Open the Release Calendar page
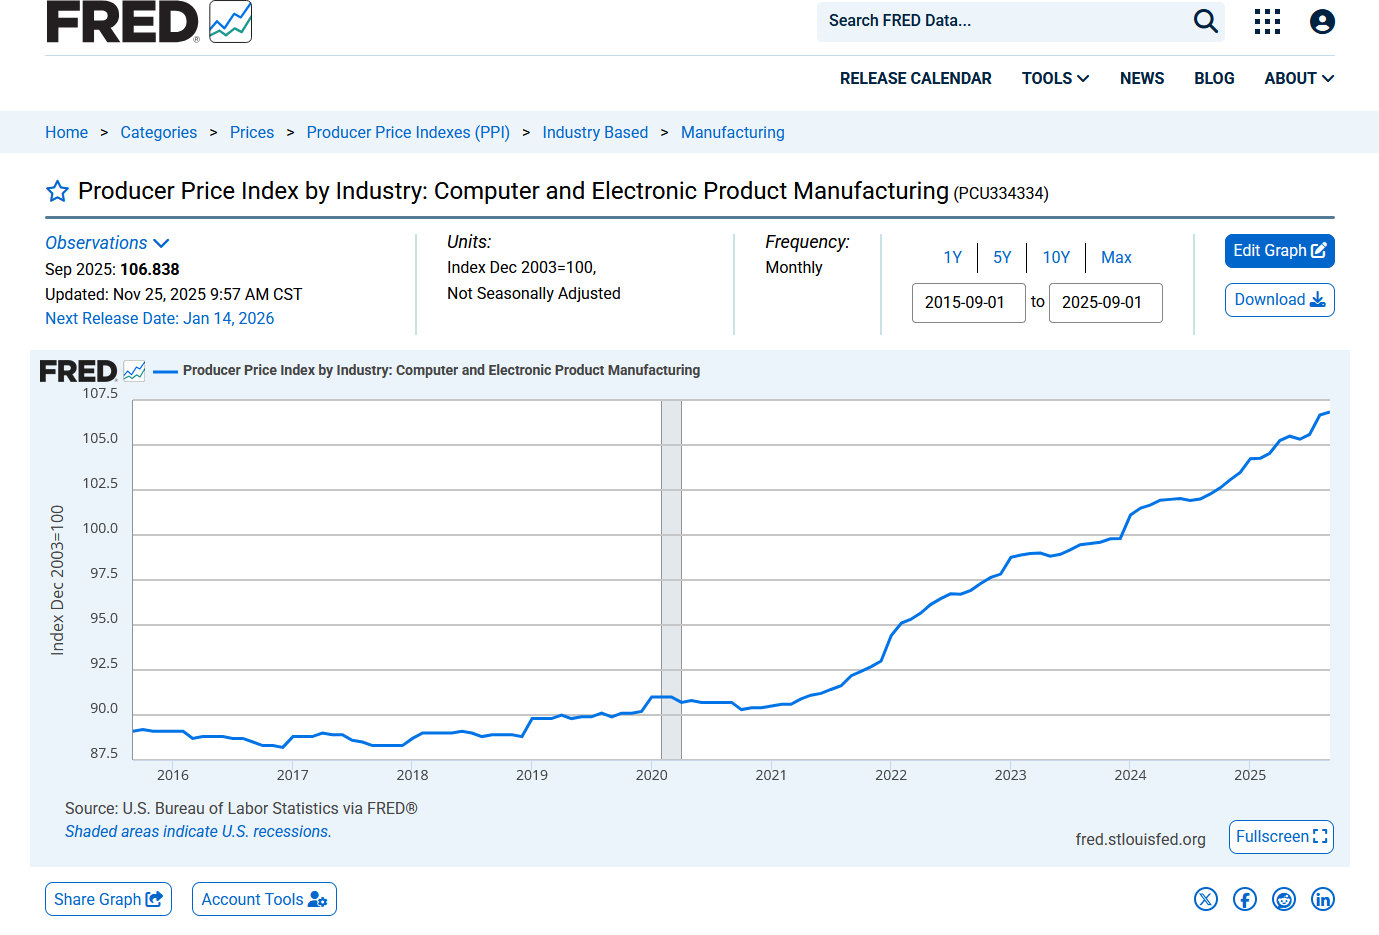 (x=916, y=78)
